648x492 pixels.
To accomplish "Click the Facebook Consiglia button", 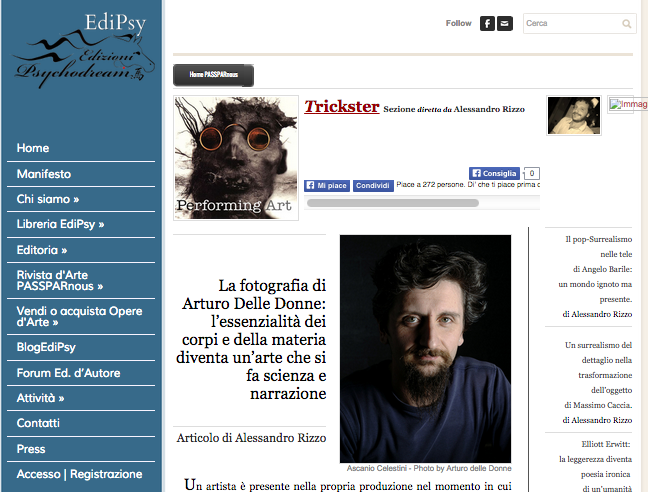I will click(494, 173).
